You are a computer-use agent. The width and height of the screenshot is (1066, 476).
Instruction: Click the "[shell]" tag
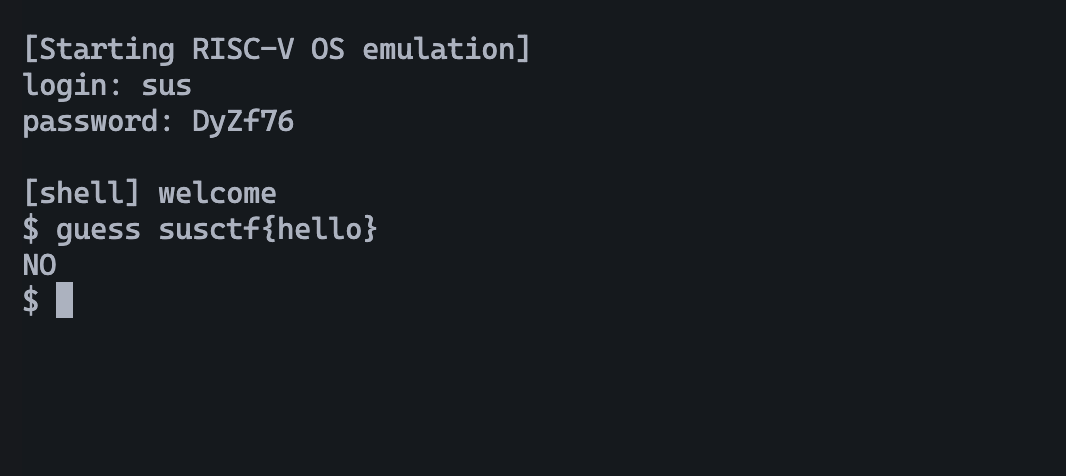[x=81, y=193]
